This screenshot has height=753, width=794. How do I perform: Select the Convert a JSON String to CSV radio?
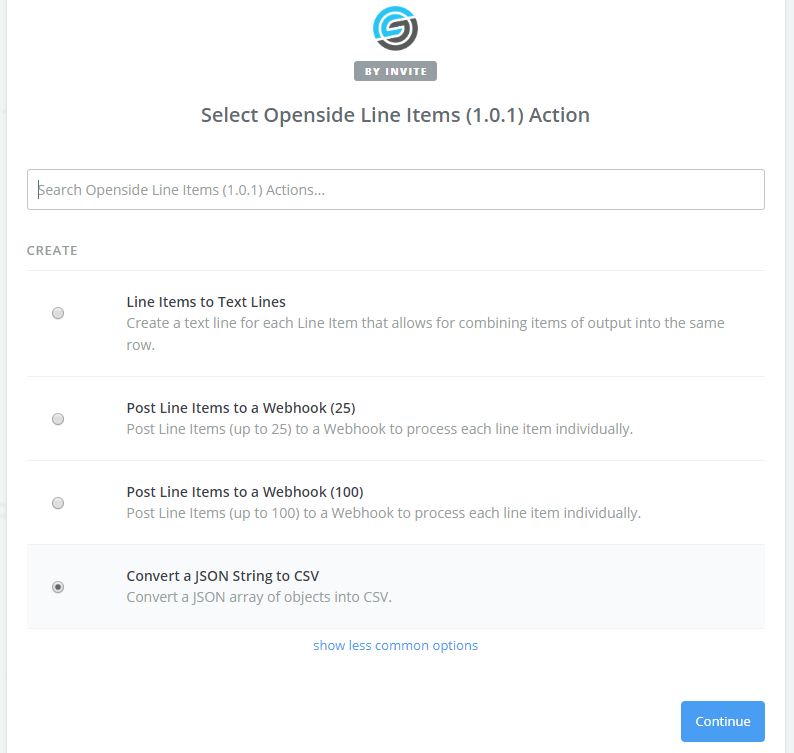(58, 587)
